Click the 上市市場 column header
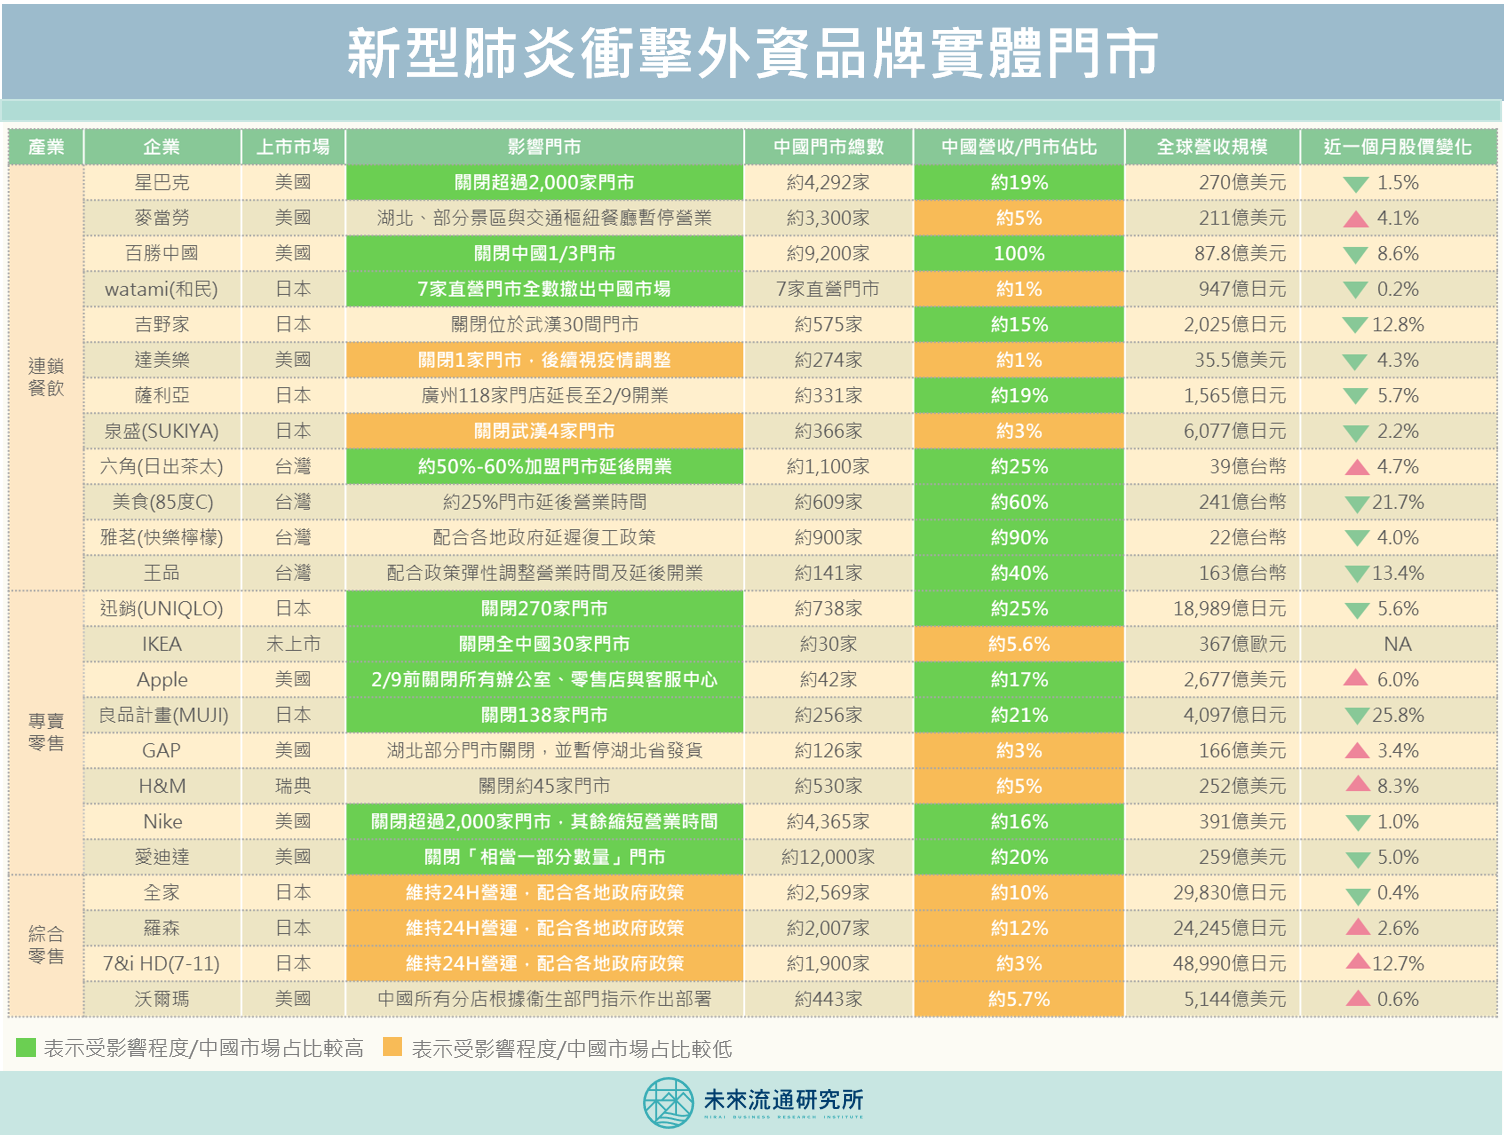The height and width of the screenshot is (1135, 1504). (293, 147)
